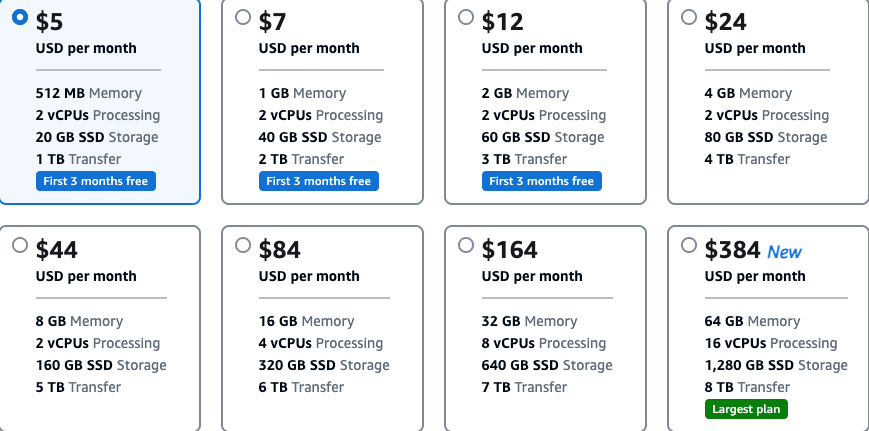
Task: Choose the $7 plan radio button
Action: (x=243, y=17)
